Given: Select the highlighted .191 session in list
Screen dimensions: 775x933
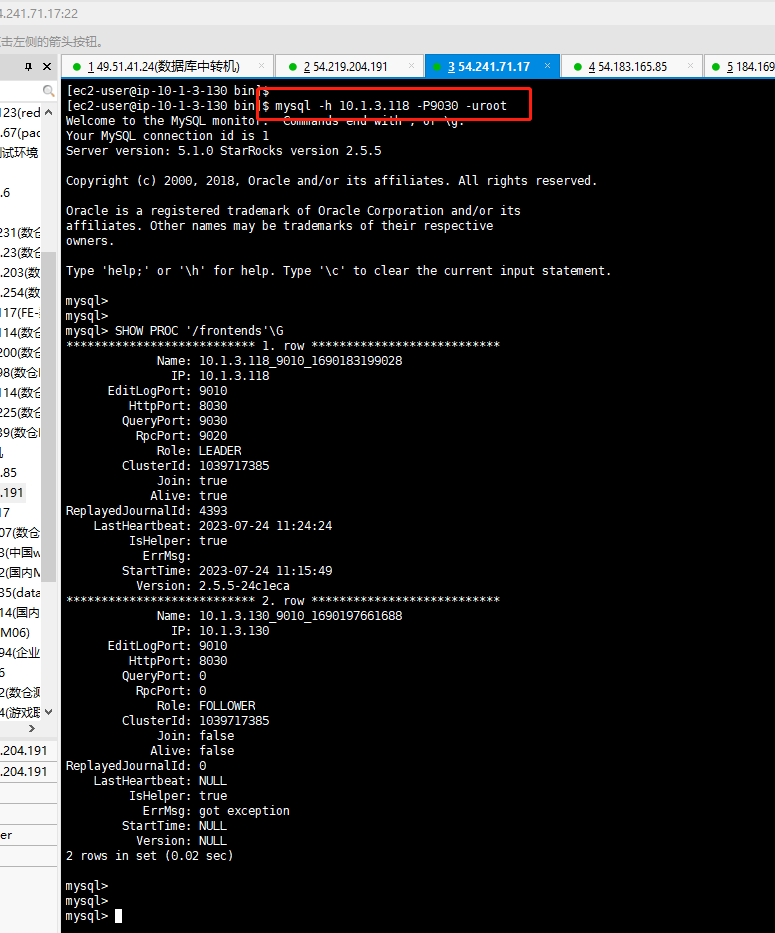Looking at the screenshot, I should click(14, 492).
